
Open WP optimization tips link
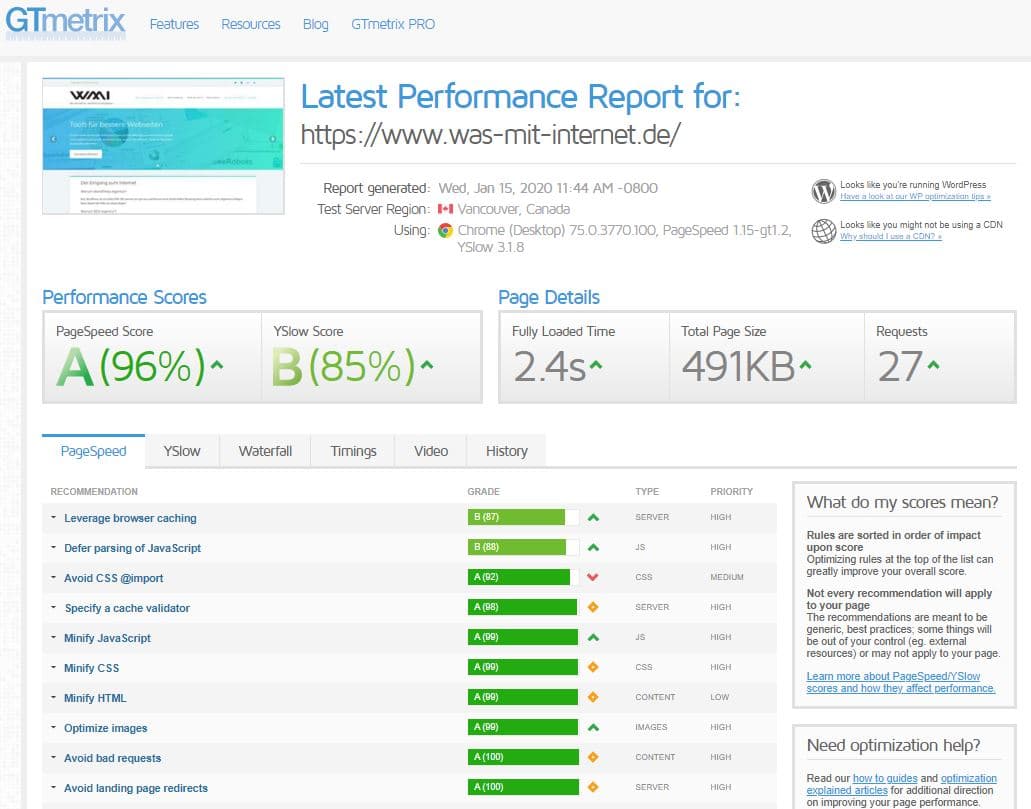coord(915,196)
